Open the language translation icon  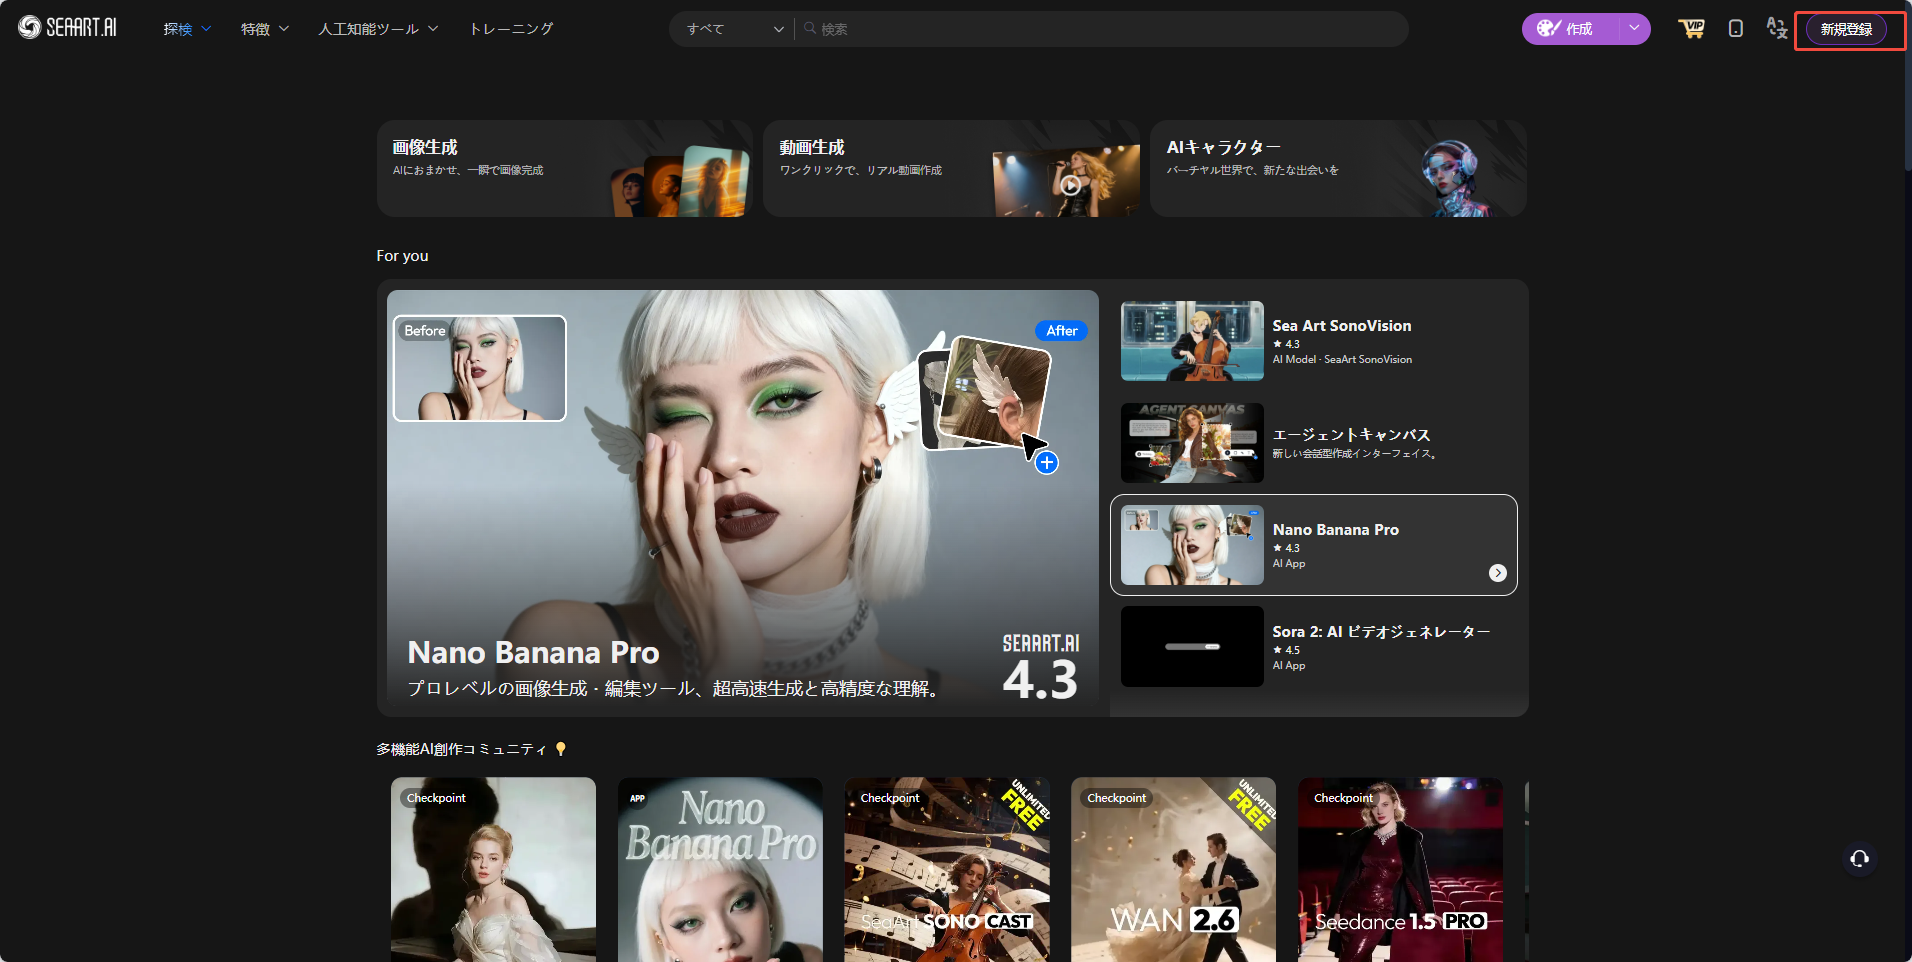point(1776,29)
